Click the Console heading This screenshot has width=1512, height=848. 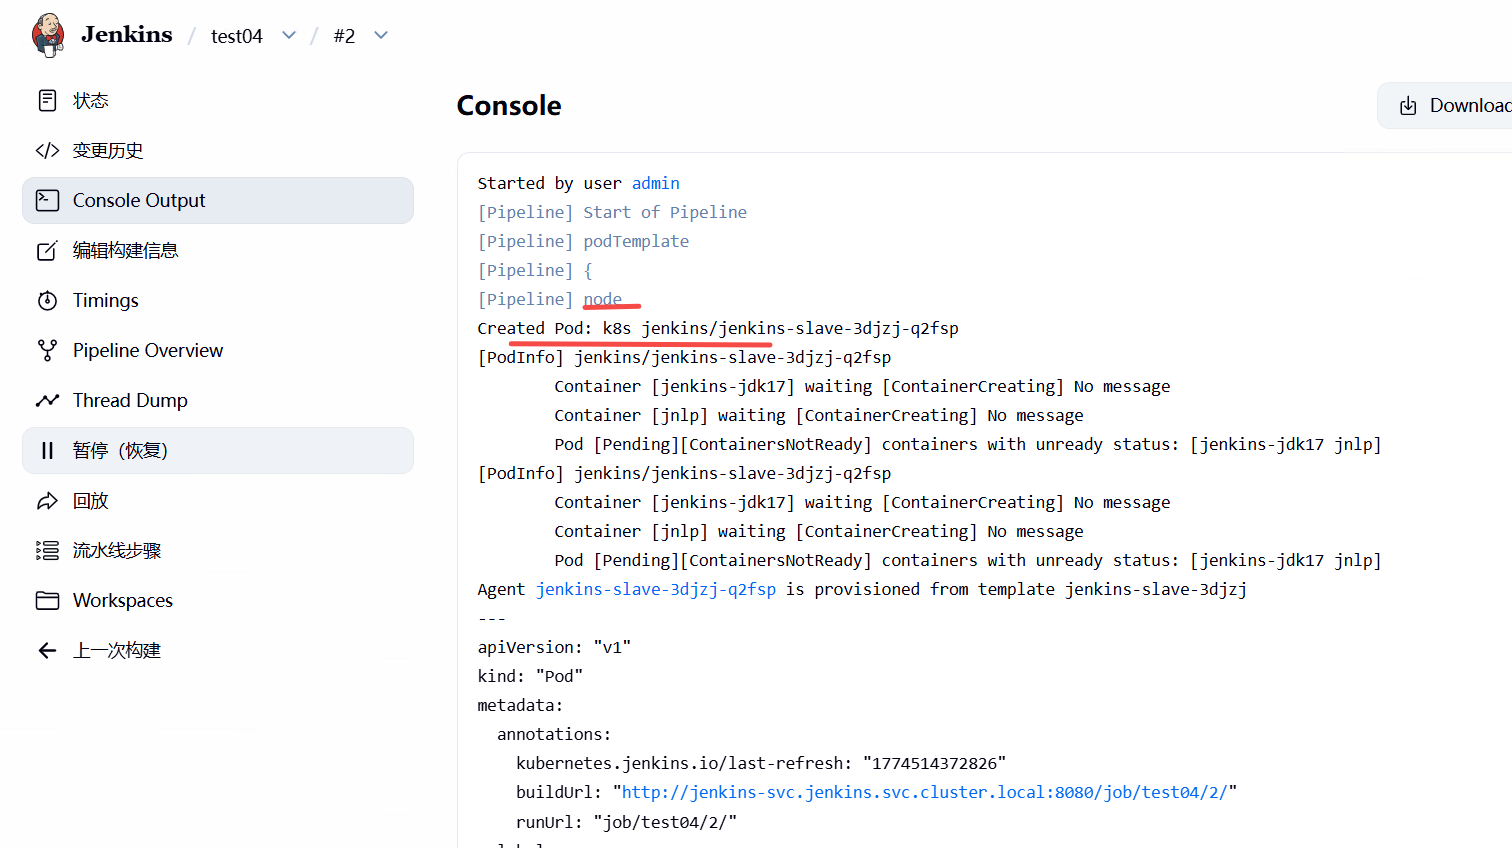click(x=509, y=106)
